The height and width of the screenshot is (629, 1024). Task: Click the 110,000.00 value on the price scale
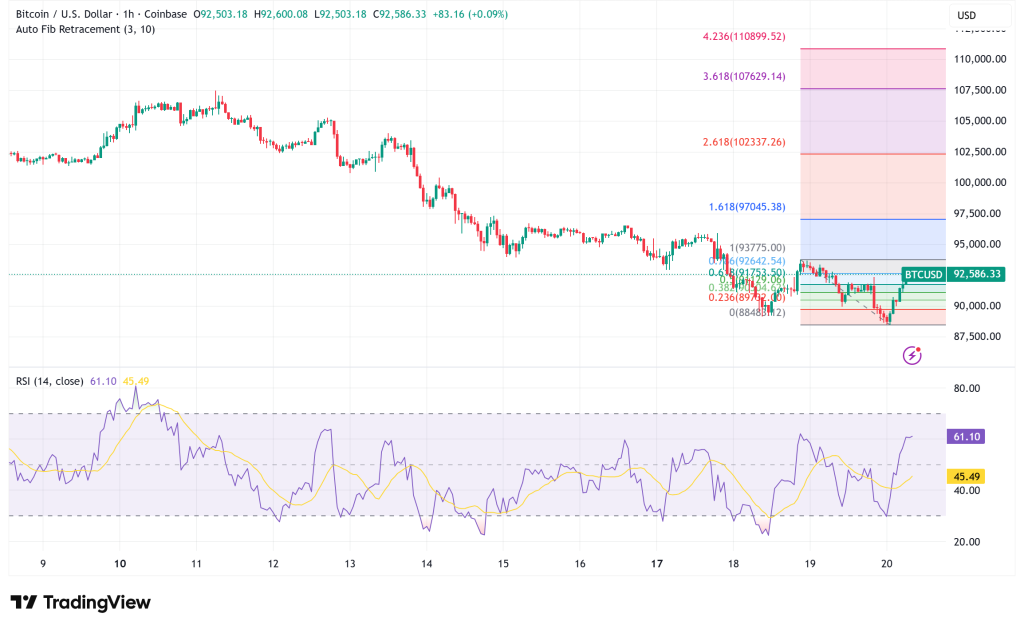[x=981, y=59]
